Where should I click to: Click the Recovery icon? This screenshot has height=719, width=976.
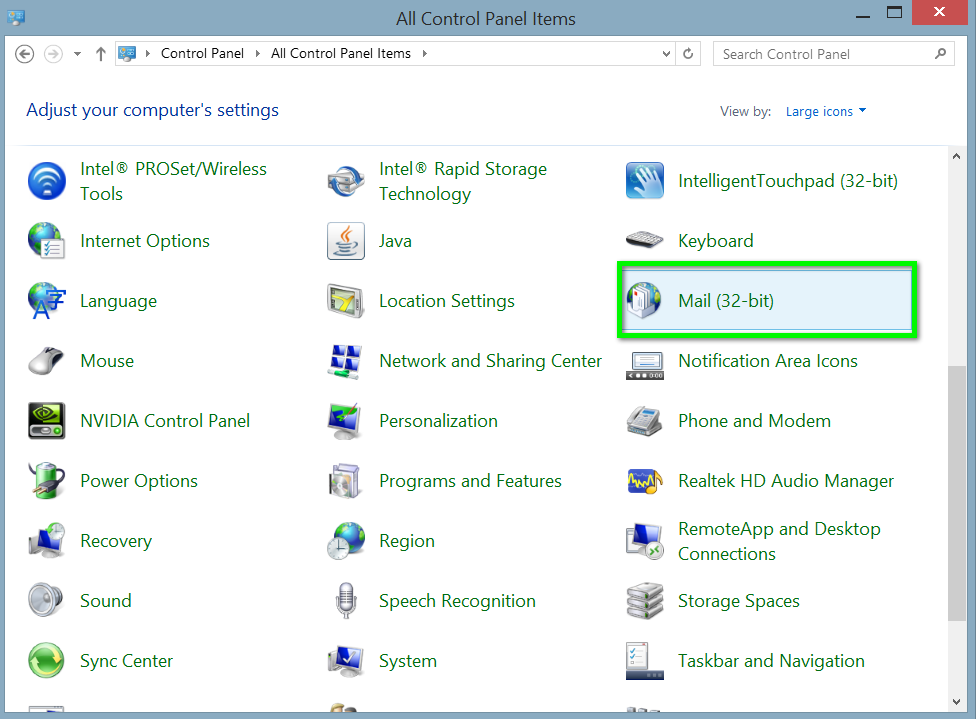click(47, 541)
